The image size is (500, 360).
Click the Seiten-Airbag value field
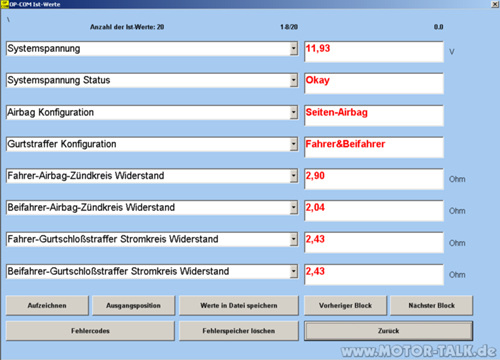point(374,116)
